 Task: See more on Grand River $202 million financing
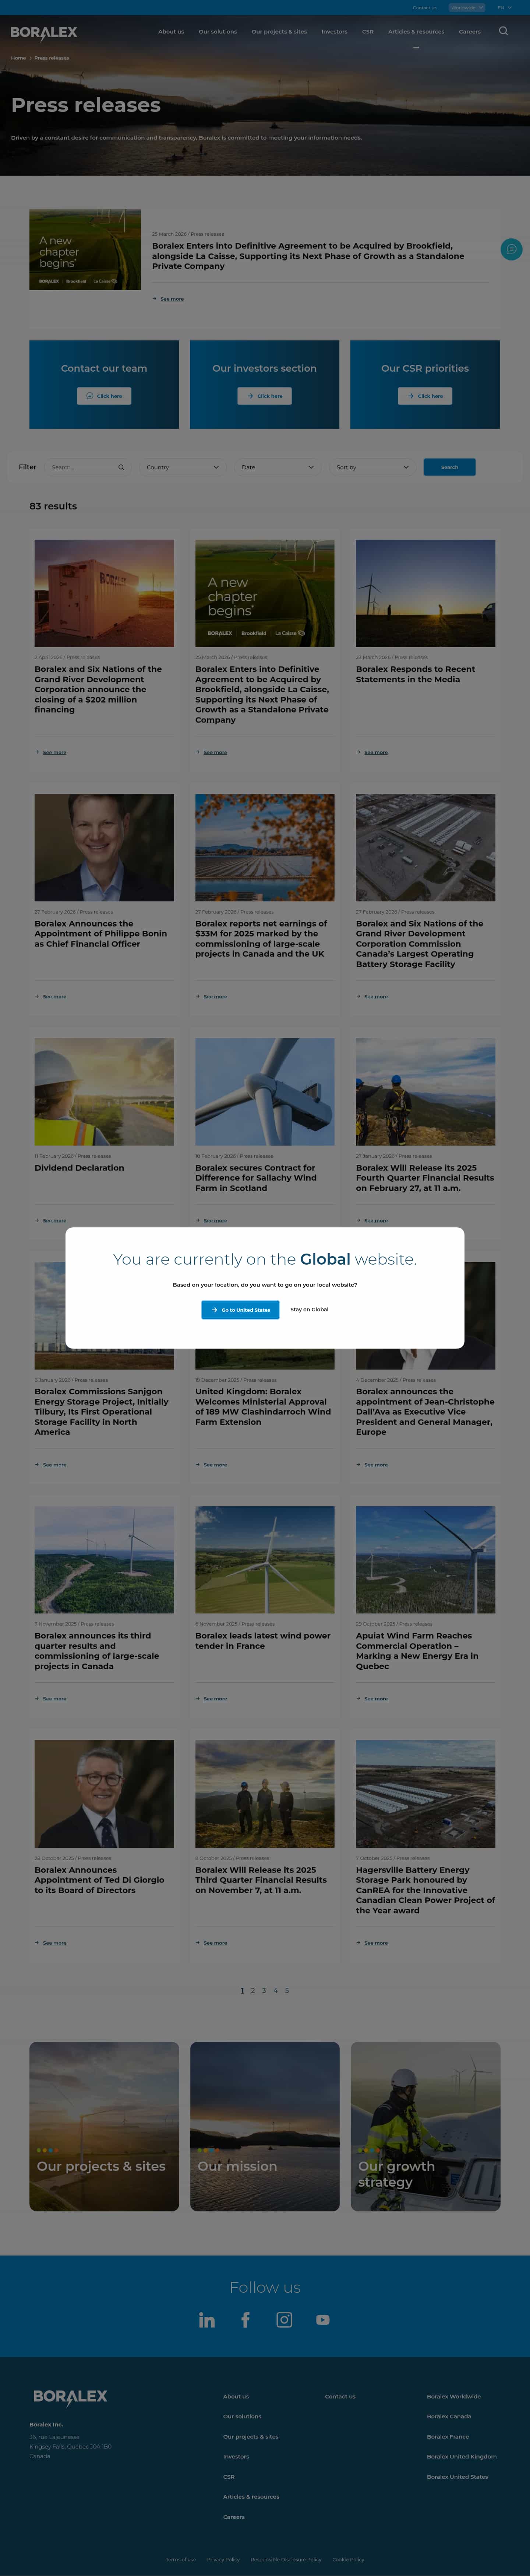point(51,752)
